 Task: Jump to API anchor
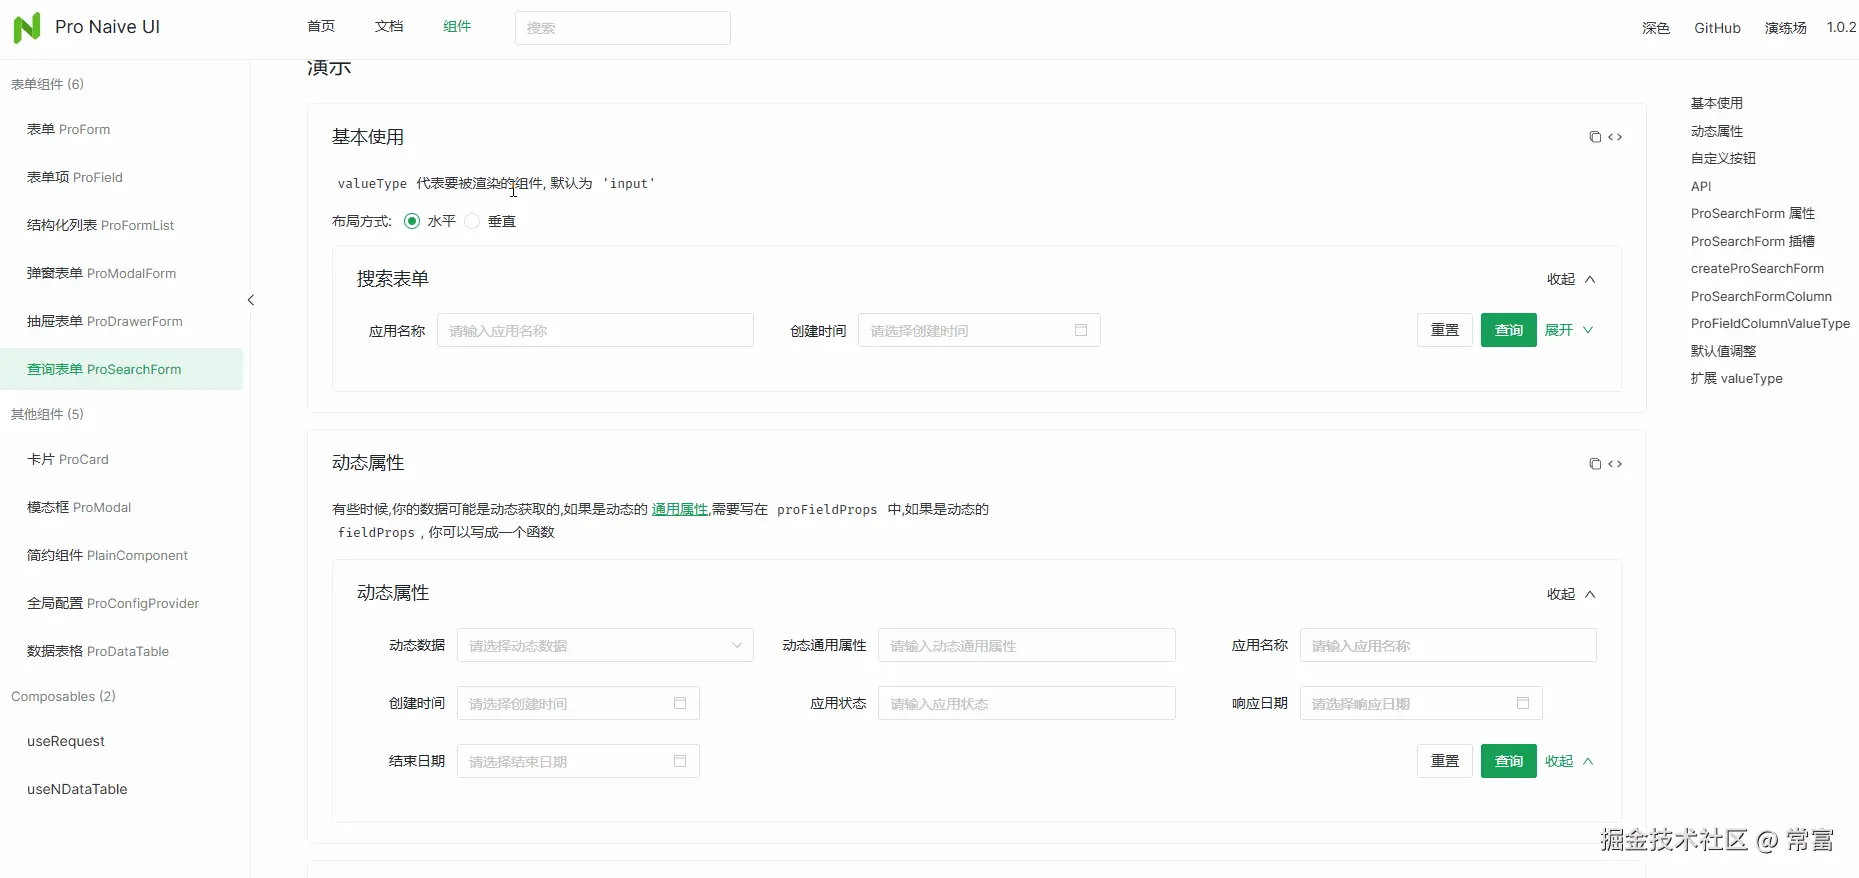coord(1701,186)
